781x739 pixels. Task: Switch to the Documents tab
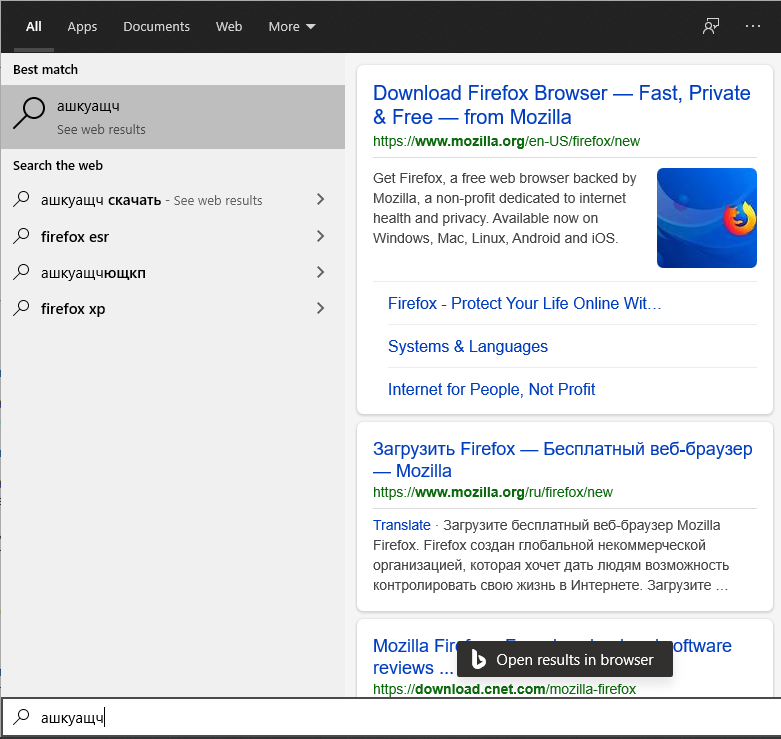tap(156, 26)
